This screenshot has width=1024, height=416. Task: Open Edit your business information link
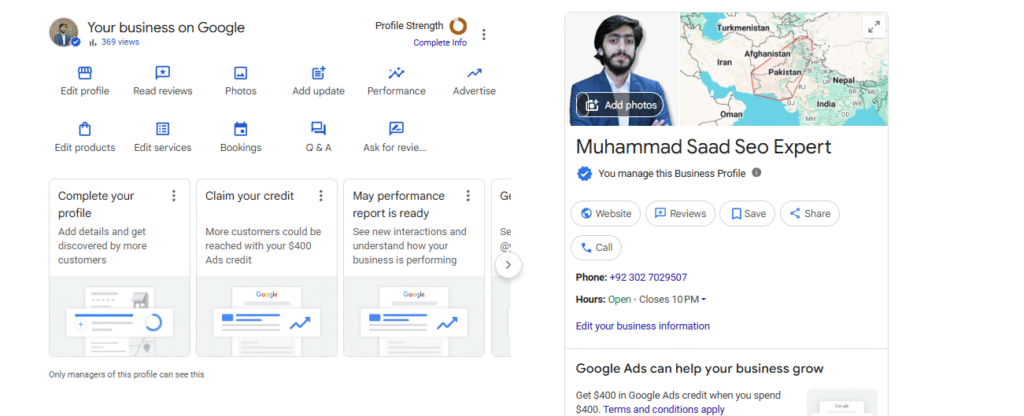643,326
